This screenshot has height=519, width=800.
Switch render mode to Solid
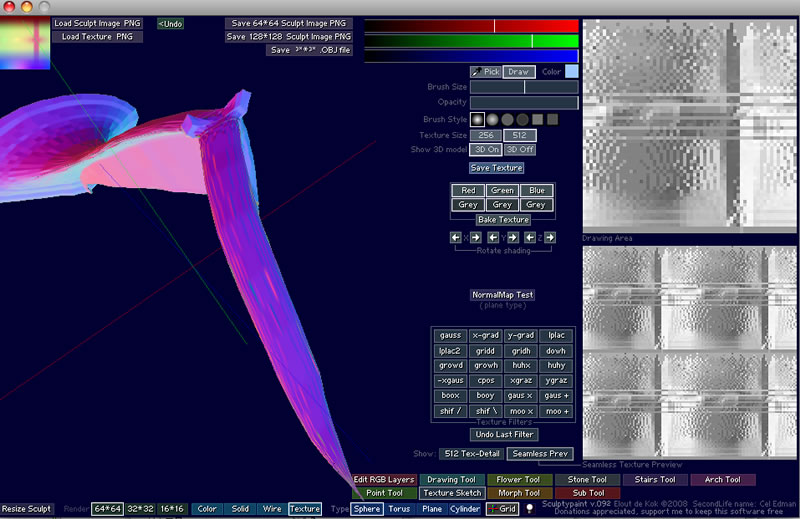point(240,509)
